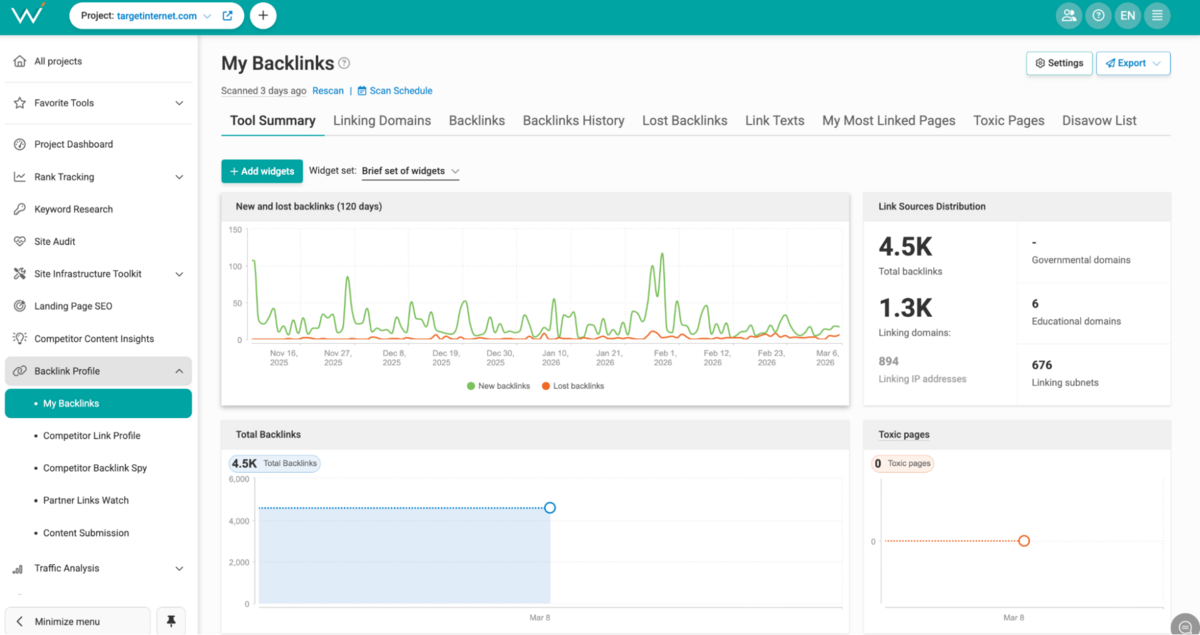The height and width of the screenshot is (635, 1200).
Task: Expand Site Infrastructure Toolkit section
Action: pyautogui.click(x=179, y=274)
